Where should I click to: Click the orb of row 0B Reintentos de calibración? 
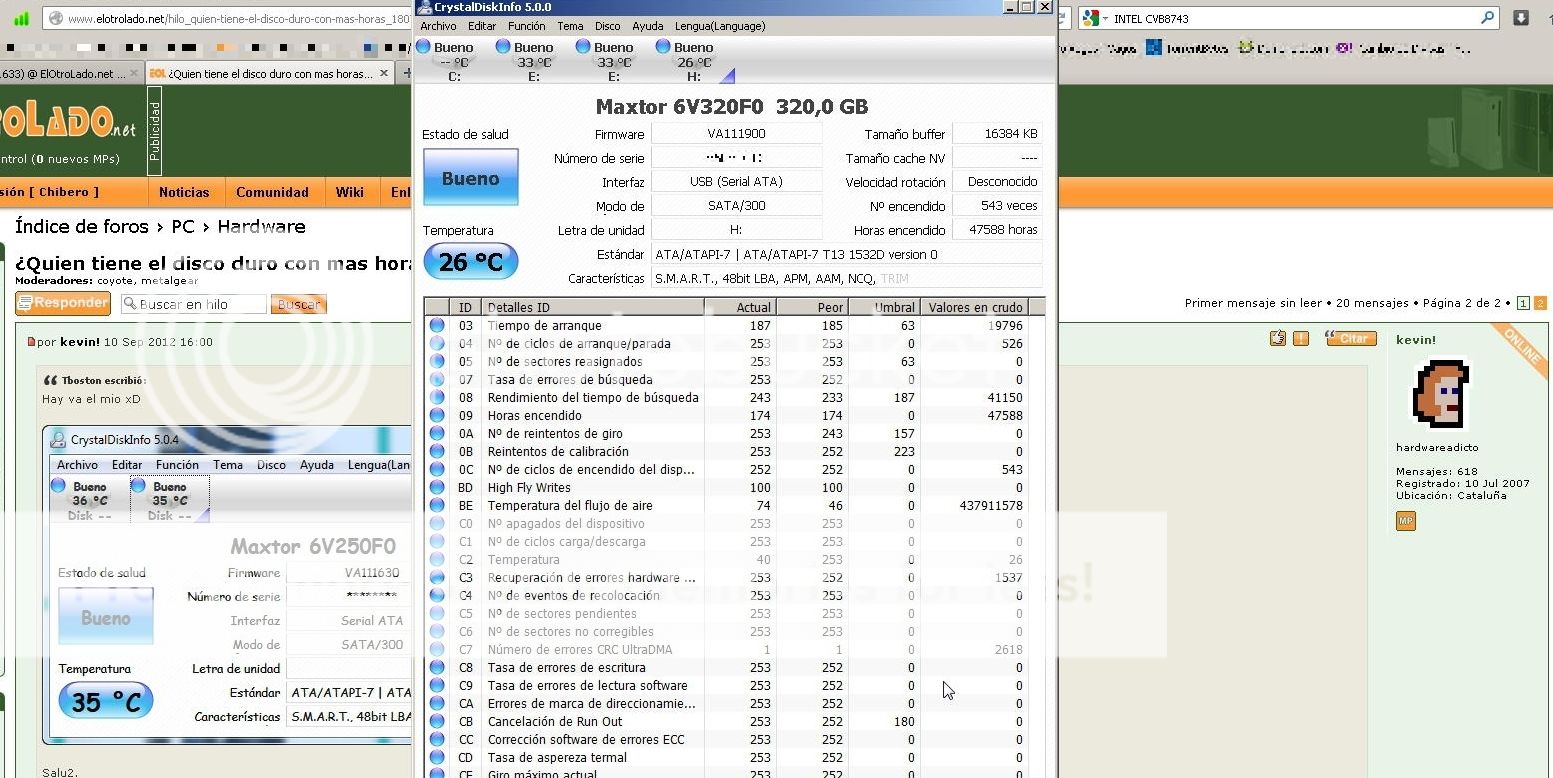click(x=437, y=452)
